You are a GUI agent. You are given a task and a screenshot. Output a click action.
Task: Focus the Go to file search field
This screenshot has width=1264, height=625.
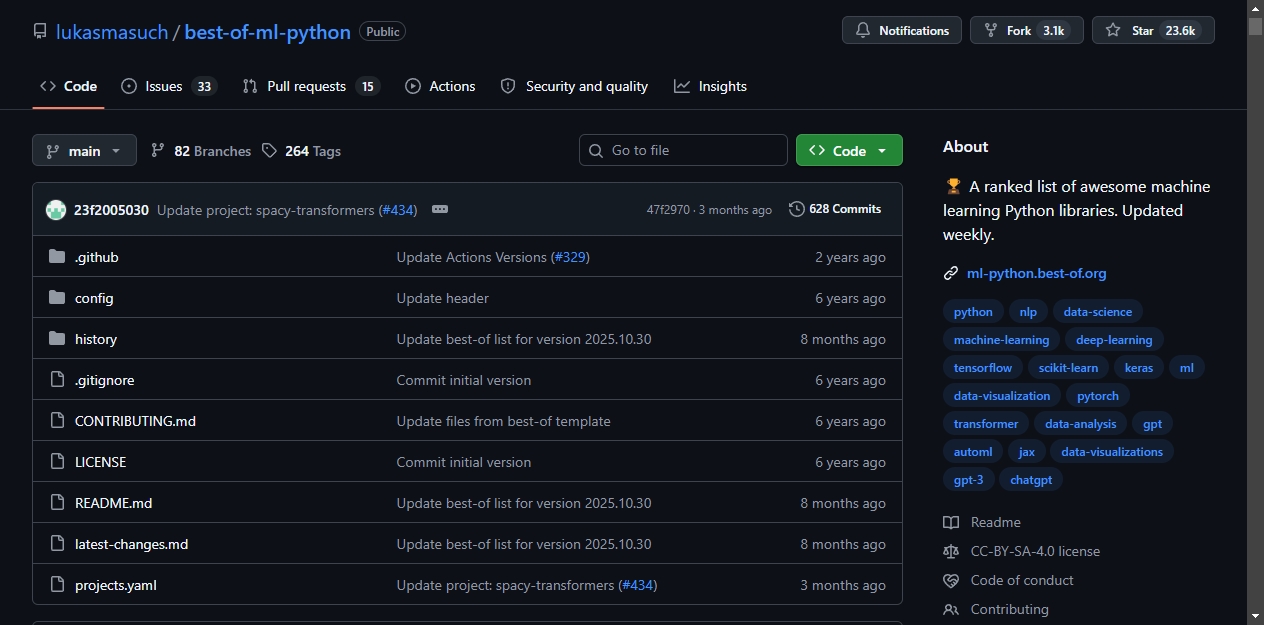coord(683,150)
